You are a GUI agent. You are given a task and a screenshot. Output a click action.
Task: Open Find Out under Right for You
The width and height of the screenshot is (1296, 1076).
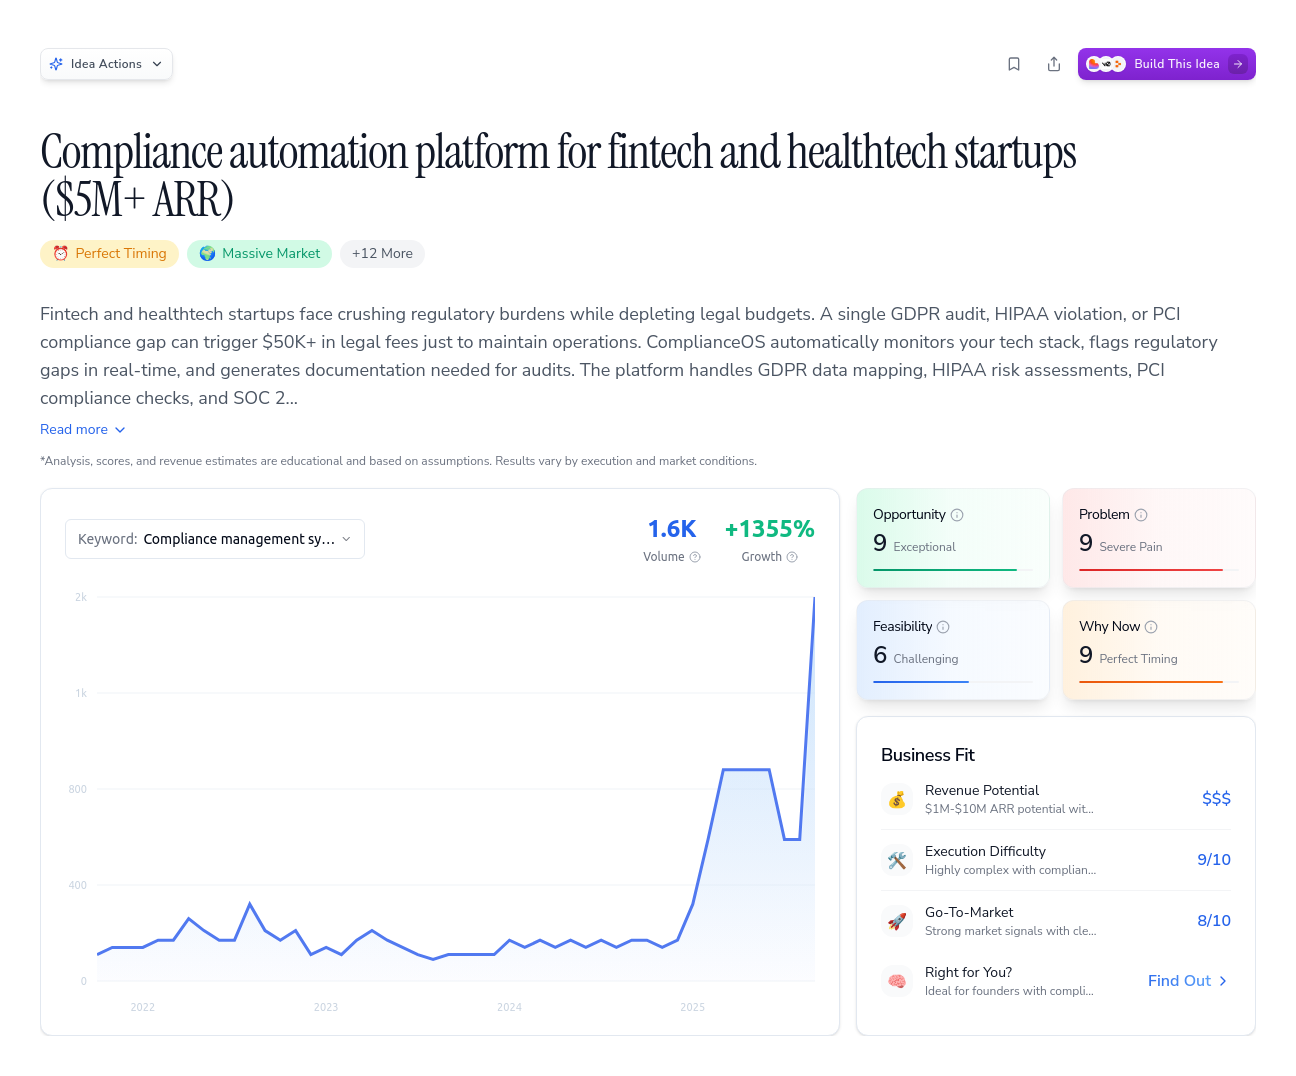point(1187,981)
